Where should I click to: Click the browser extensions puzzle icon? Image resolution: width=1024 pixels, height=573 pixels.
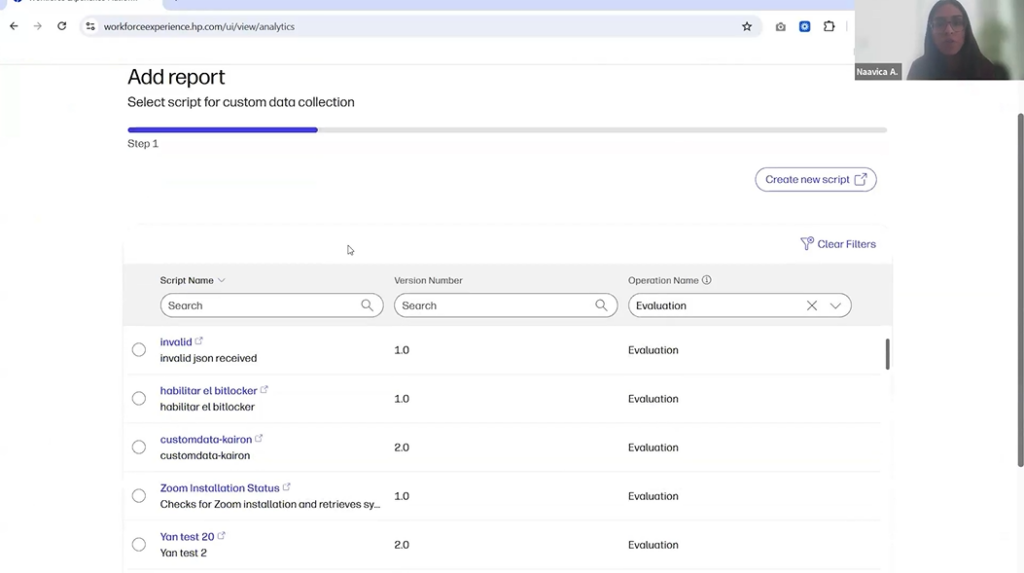coord(829,27)
